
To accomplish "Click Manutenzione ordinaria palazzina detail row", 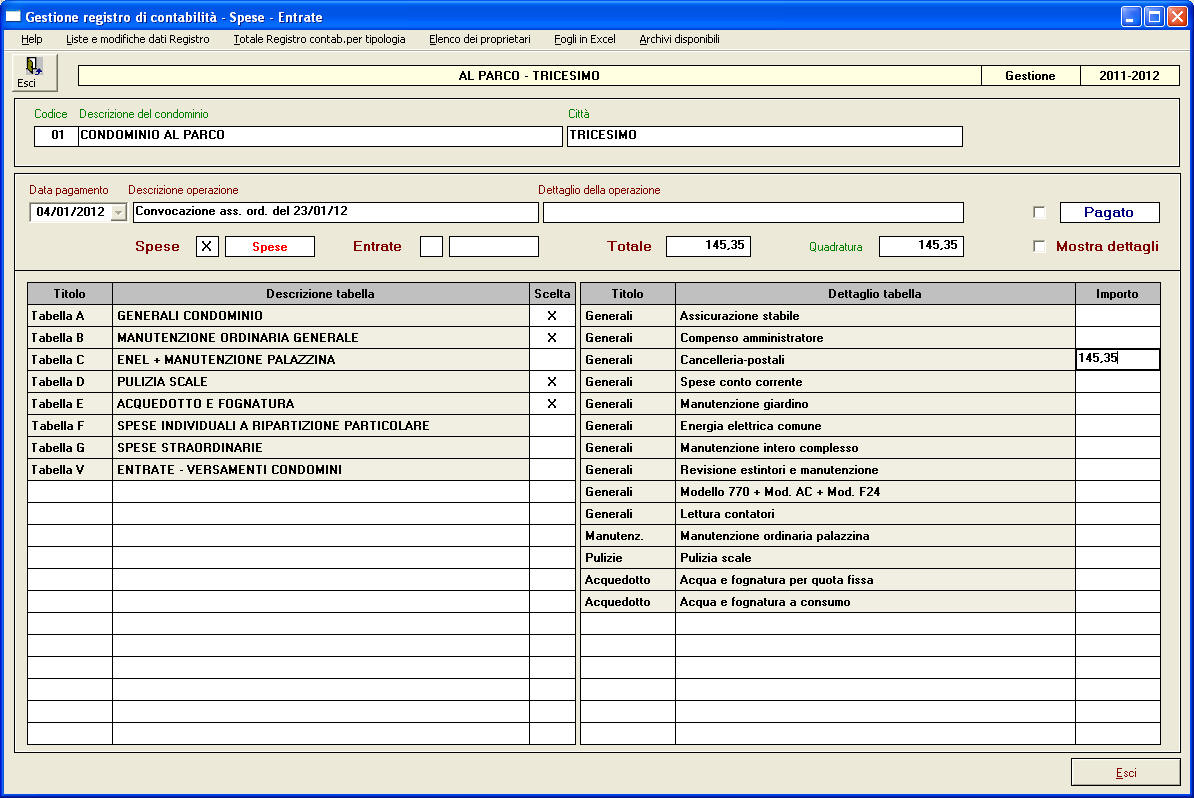I will (870, 536).
